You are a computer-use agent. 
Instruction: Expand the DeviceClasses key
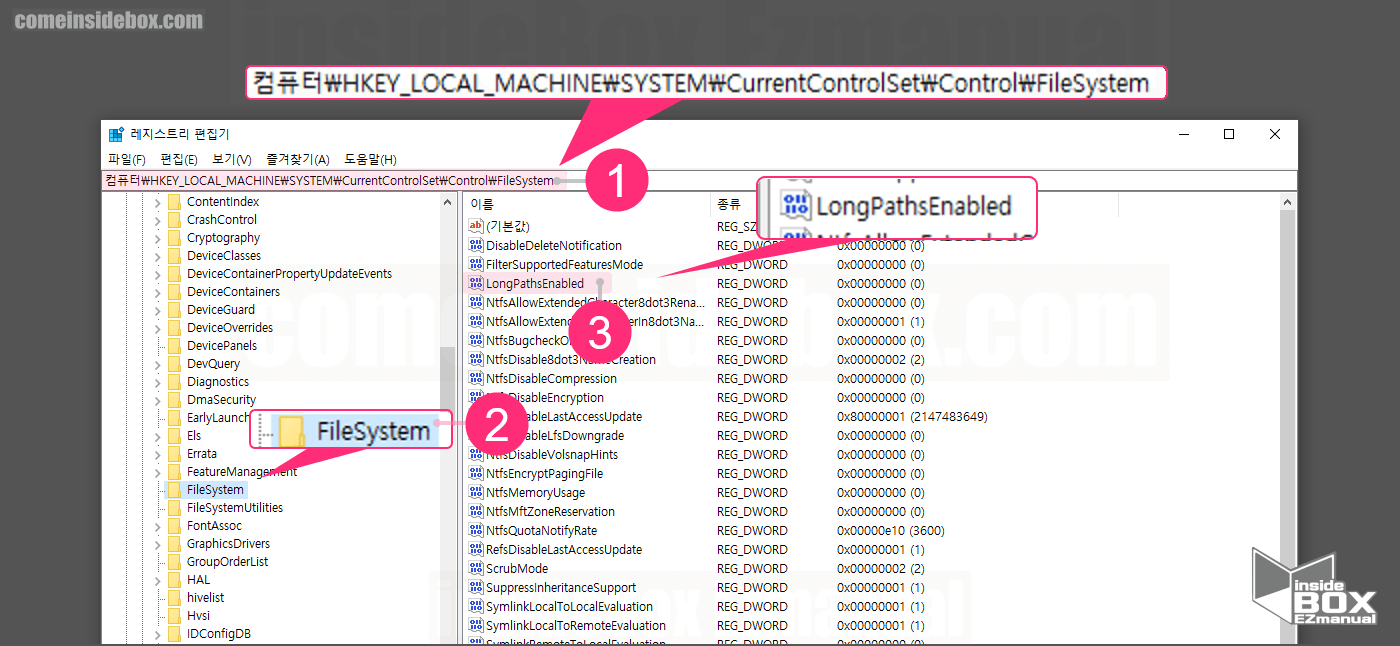coord(157,256)
